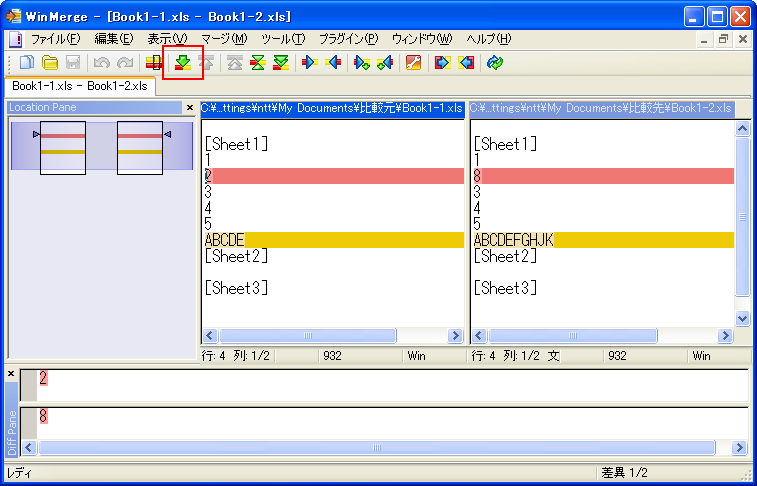Click Copy to Left arrow icon

coord(333,63)
